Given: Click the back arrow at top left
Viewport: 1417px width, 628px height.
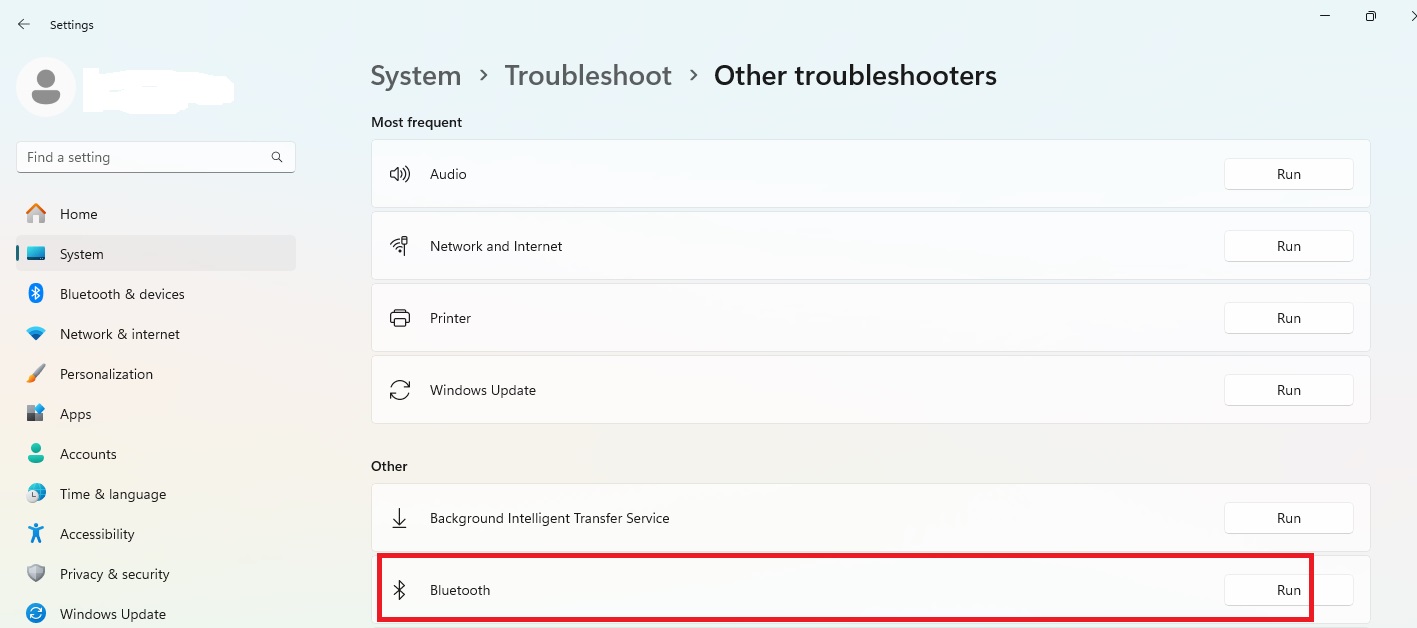Looking at the screenshot, I should pyautogui.click(x=23, y=23).
